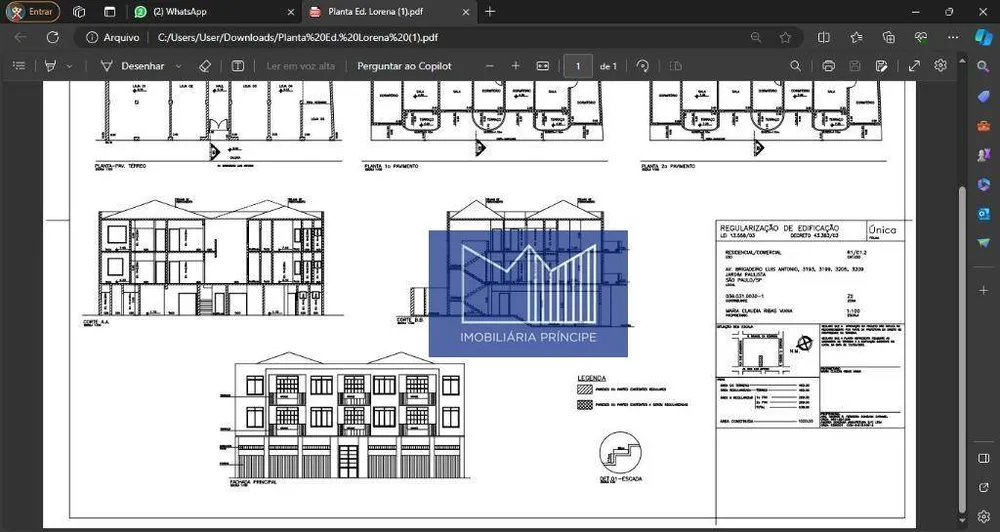
Task: Select the eraser tool
Action: (x=204, y=66)
